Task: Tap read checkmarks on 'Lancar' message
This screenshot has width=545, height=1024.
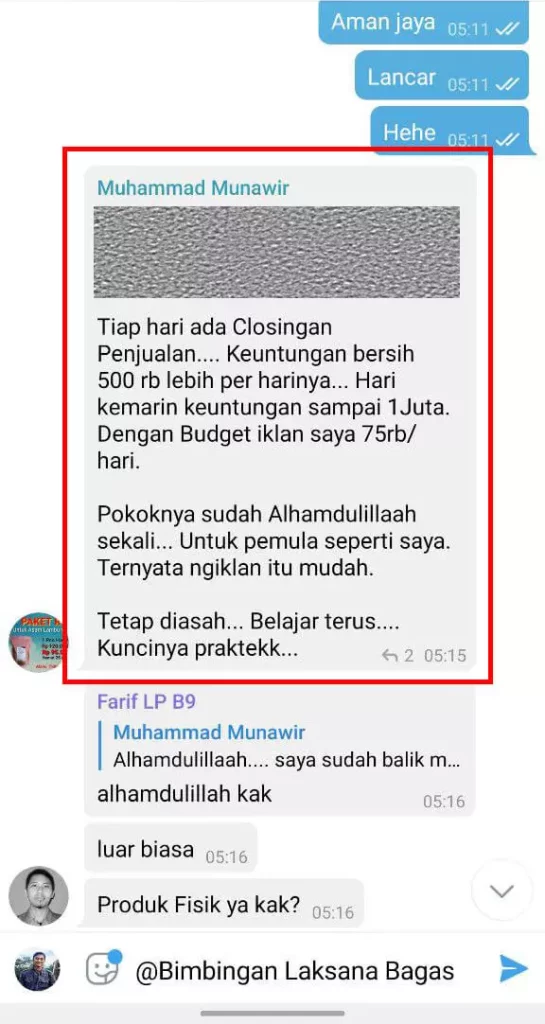Action: (506, 84)
